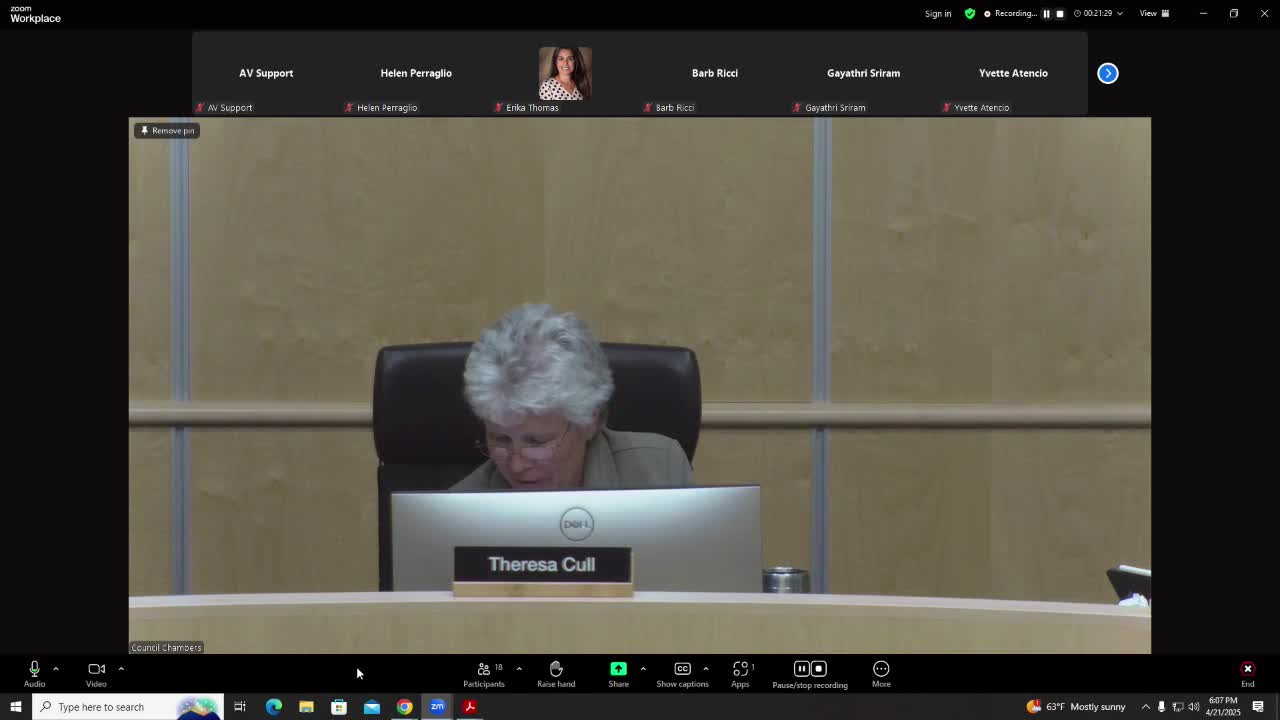
Task: Open Task View from the taskbar
Action: pos(240,707)
